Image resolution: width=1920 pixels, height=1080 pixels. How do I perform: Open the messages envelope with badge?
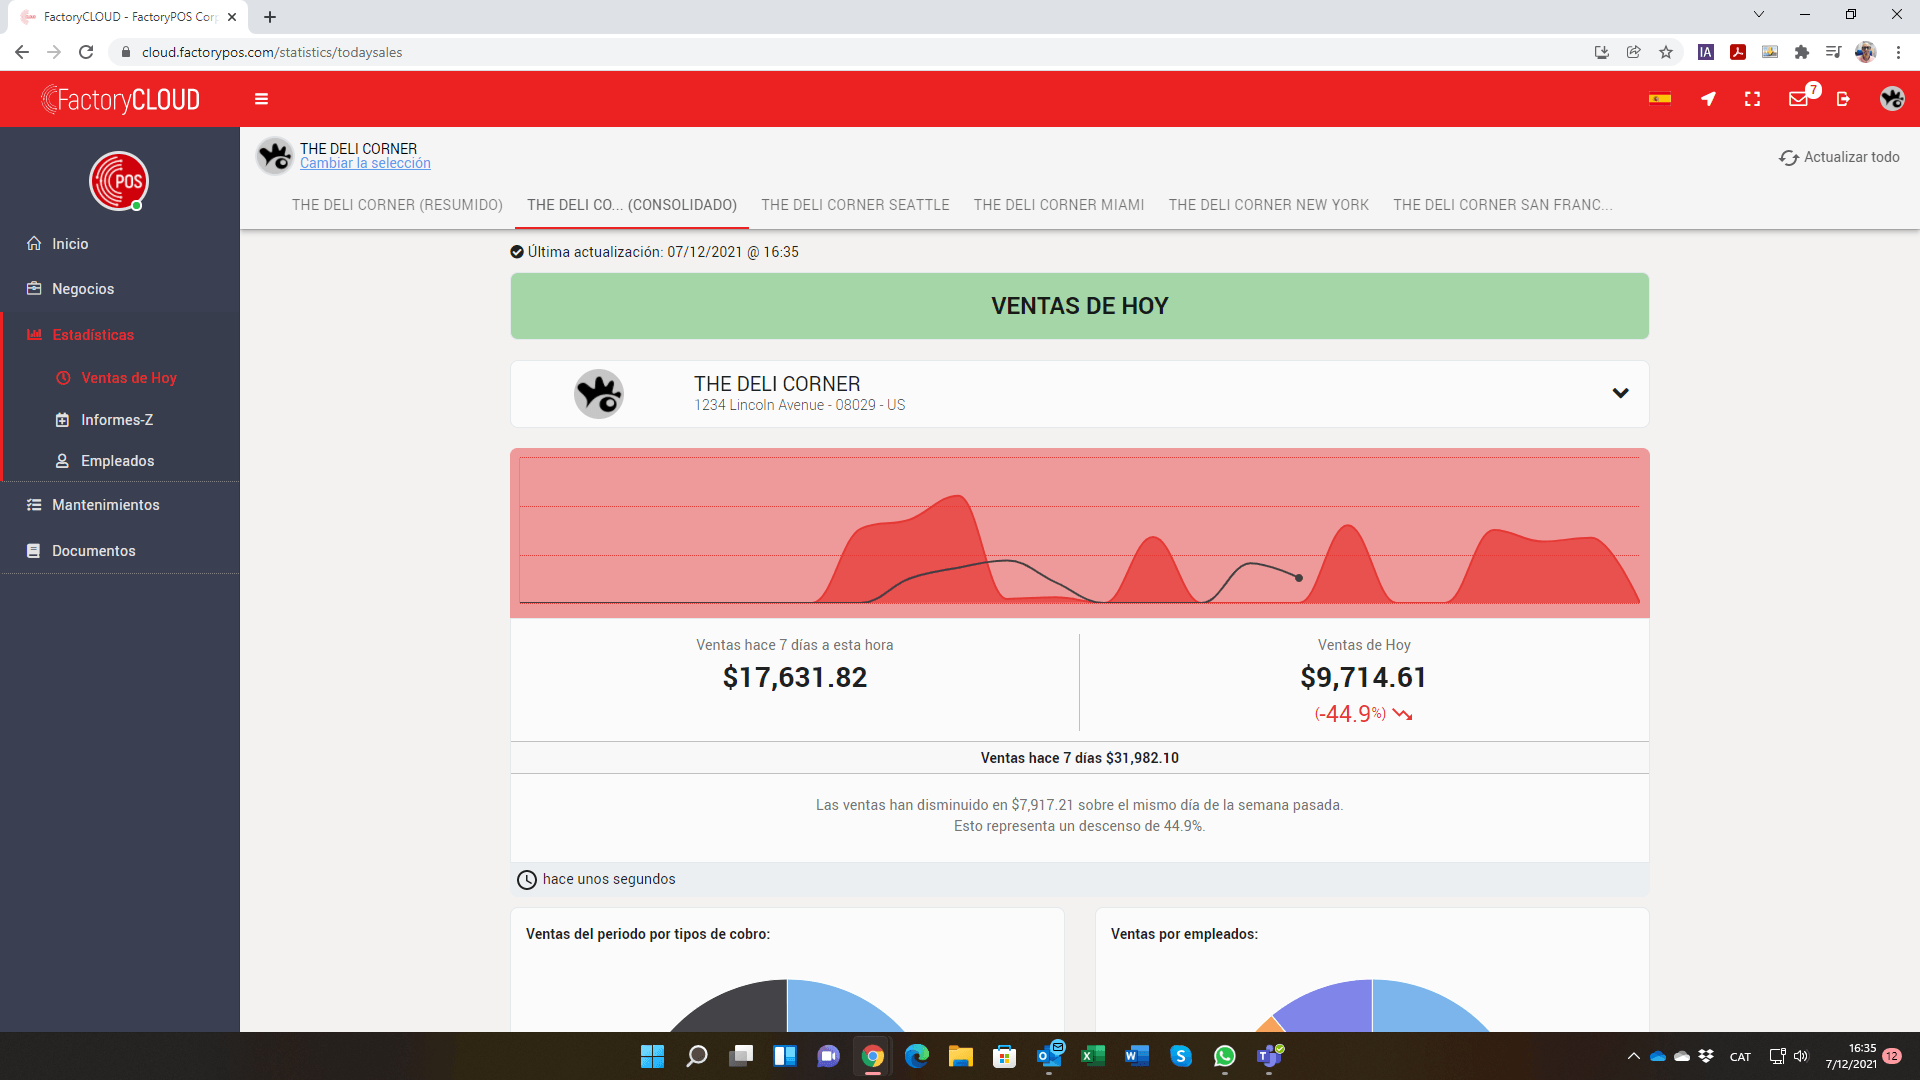[1799, 98]
